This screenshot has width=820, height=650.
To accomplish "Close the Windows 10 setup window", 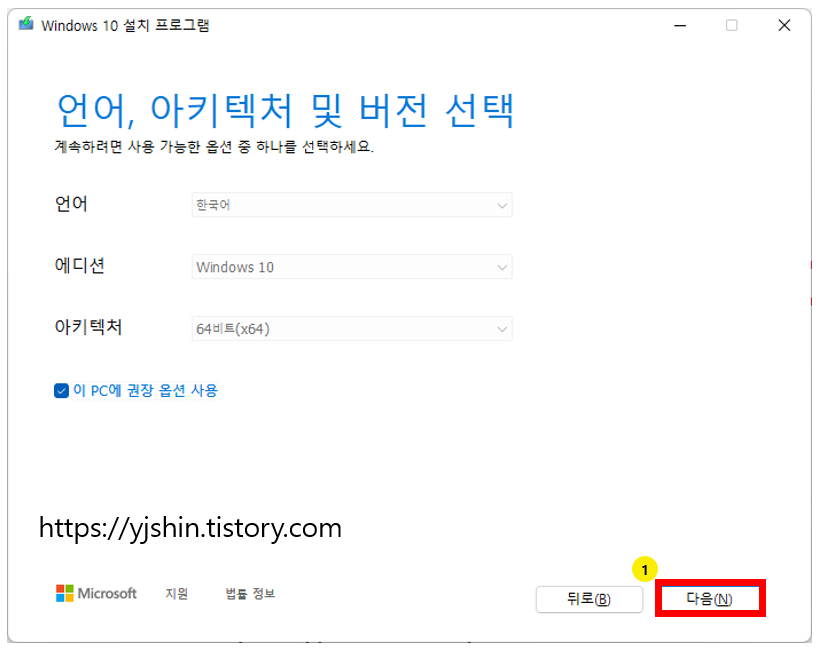I will click(x=784, y=25).
